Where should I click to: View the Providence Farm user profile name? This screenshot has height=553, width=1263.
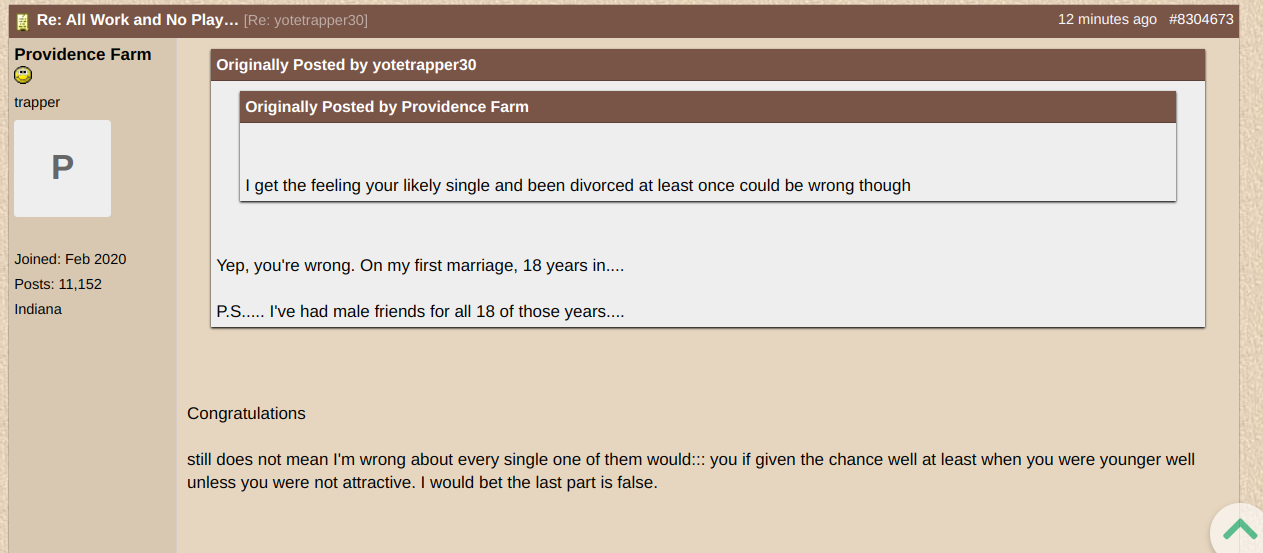[83, 54]
